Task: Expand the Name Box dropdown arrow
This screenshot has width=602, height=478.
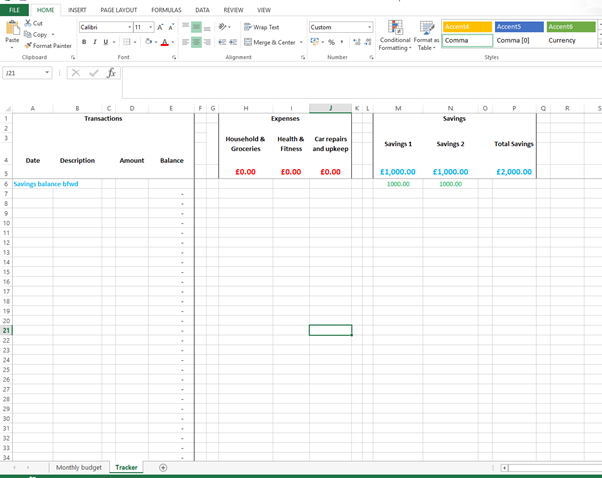Action: click(47, 73)
